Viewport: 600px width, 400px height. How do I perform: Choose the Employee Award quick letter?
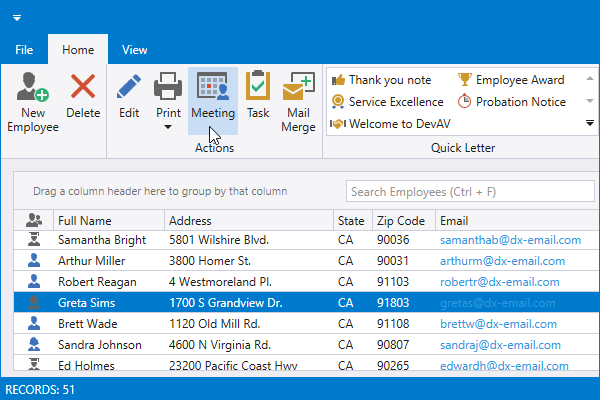[511, 80]
